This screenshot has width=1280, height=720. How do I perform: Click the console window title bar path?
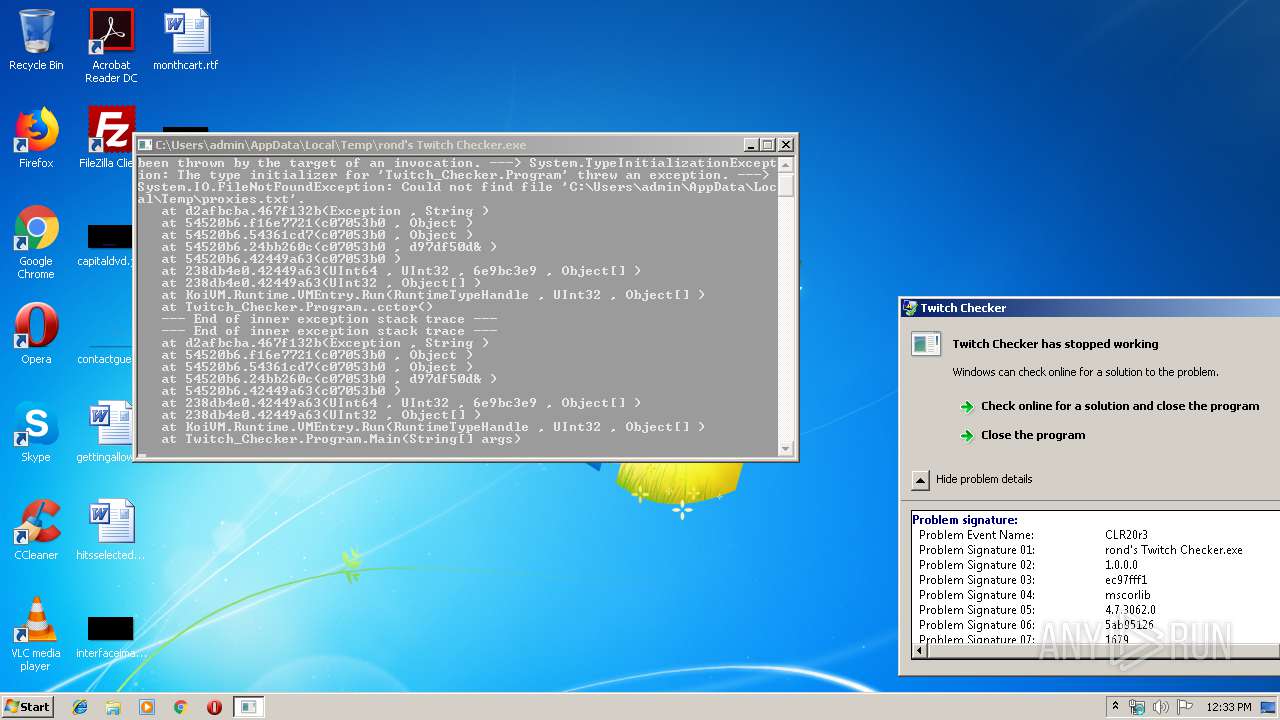pyautogui.click(x=340, y=145)
